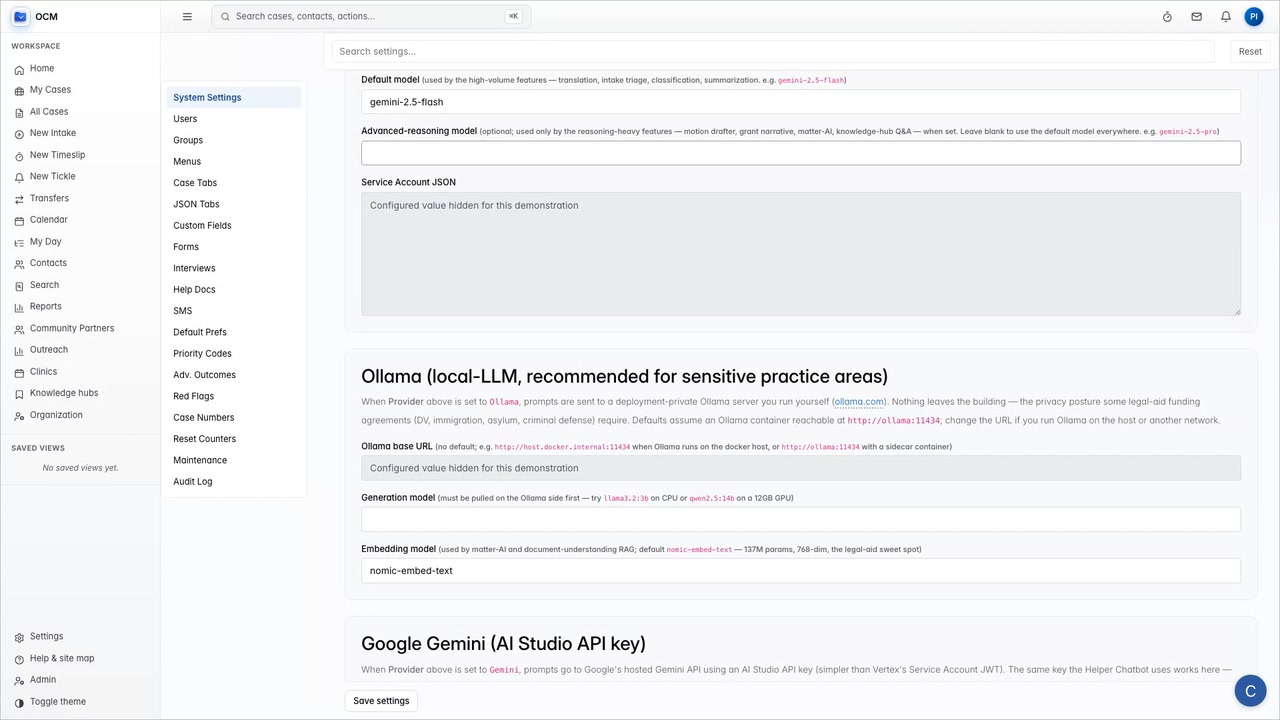Open the mail envelope icon
The height and width of the screenshot is (720, 1280).
[x=1196, y=16]
